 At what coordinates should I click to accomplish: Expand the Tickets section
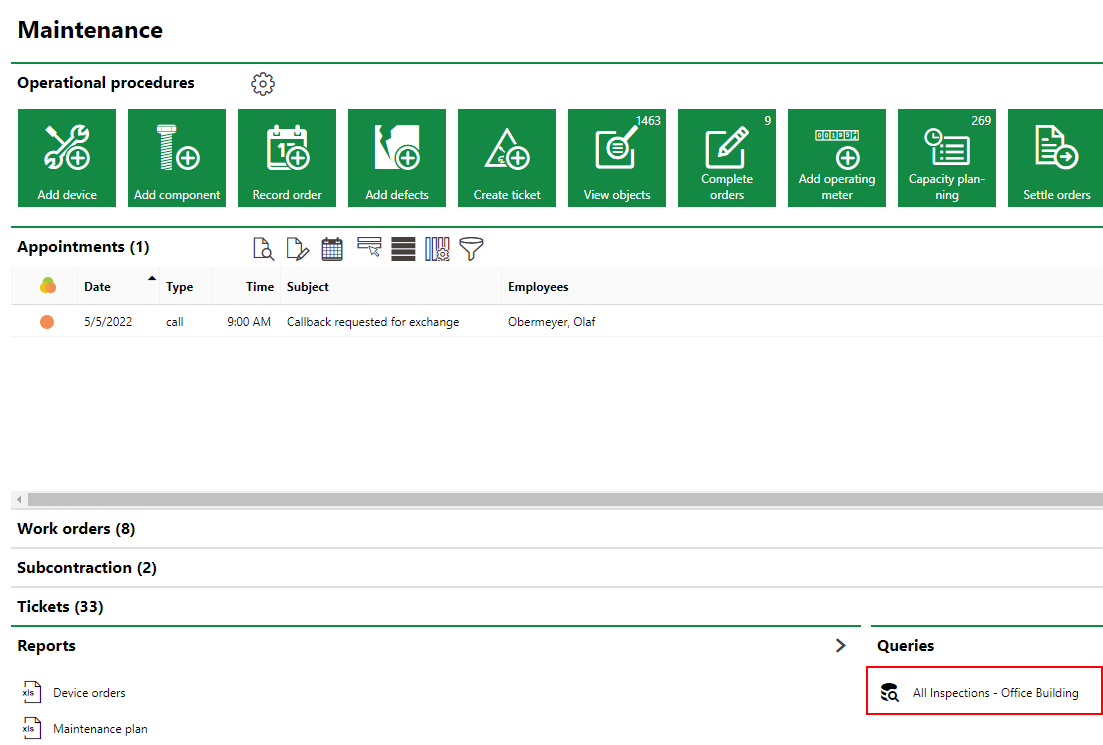click(60, 607)
